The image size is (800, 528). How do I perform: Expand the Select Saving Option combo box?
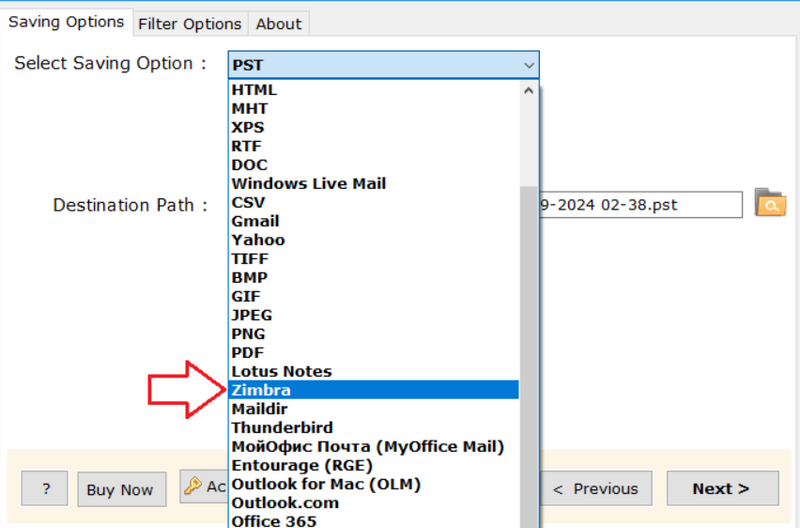[x=384, y=65]
